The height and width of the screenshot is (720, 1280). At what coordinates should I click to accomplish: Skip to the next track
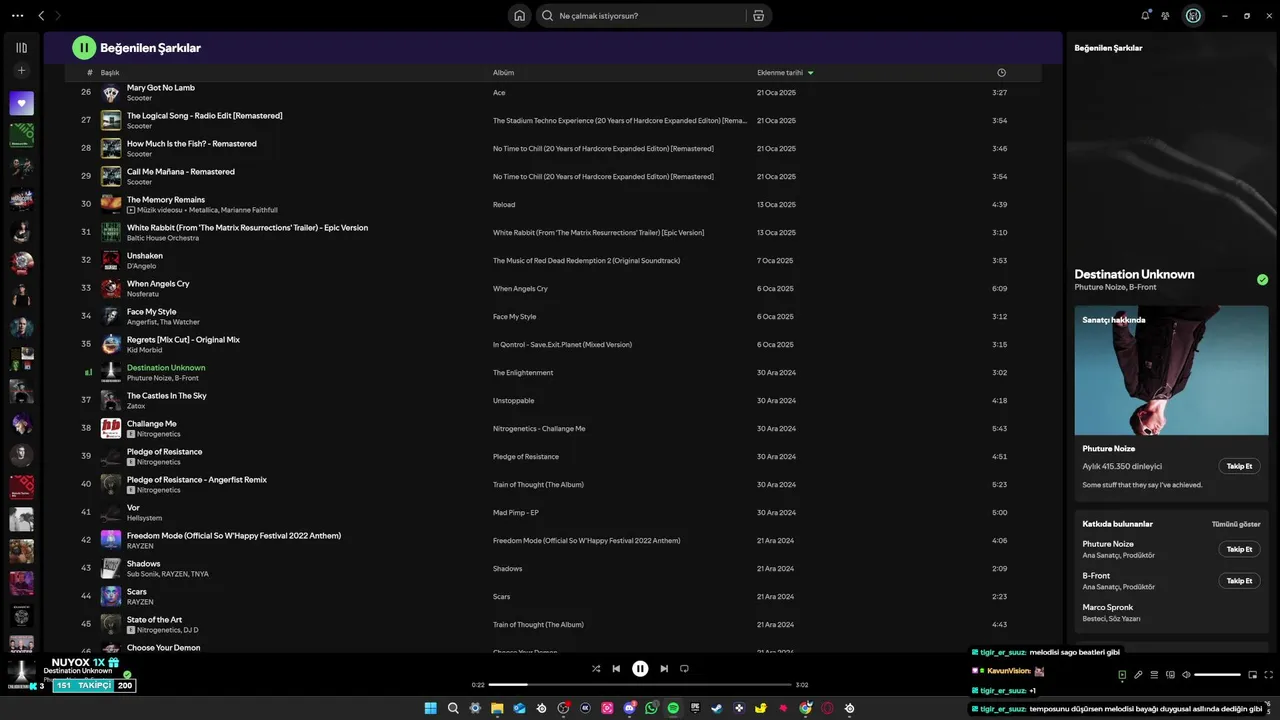point(664,669)
